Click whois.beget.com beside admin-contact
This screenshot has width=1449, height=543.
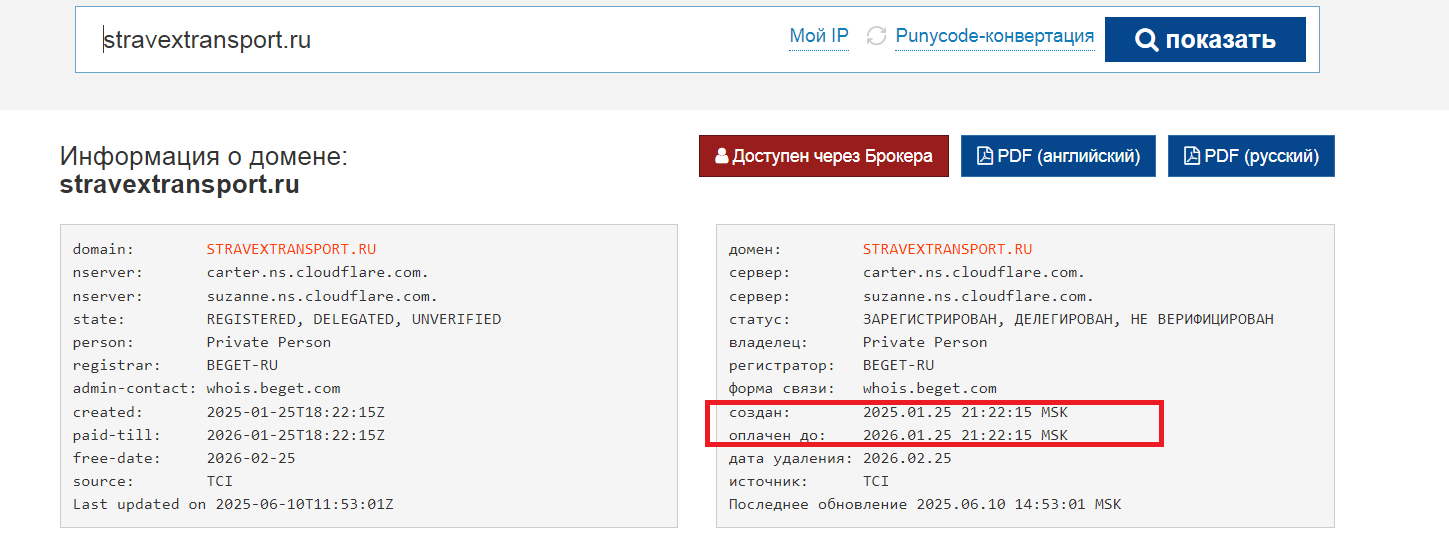pos(273,388)
